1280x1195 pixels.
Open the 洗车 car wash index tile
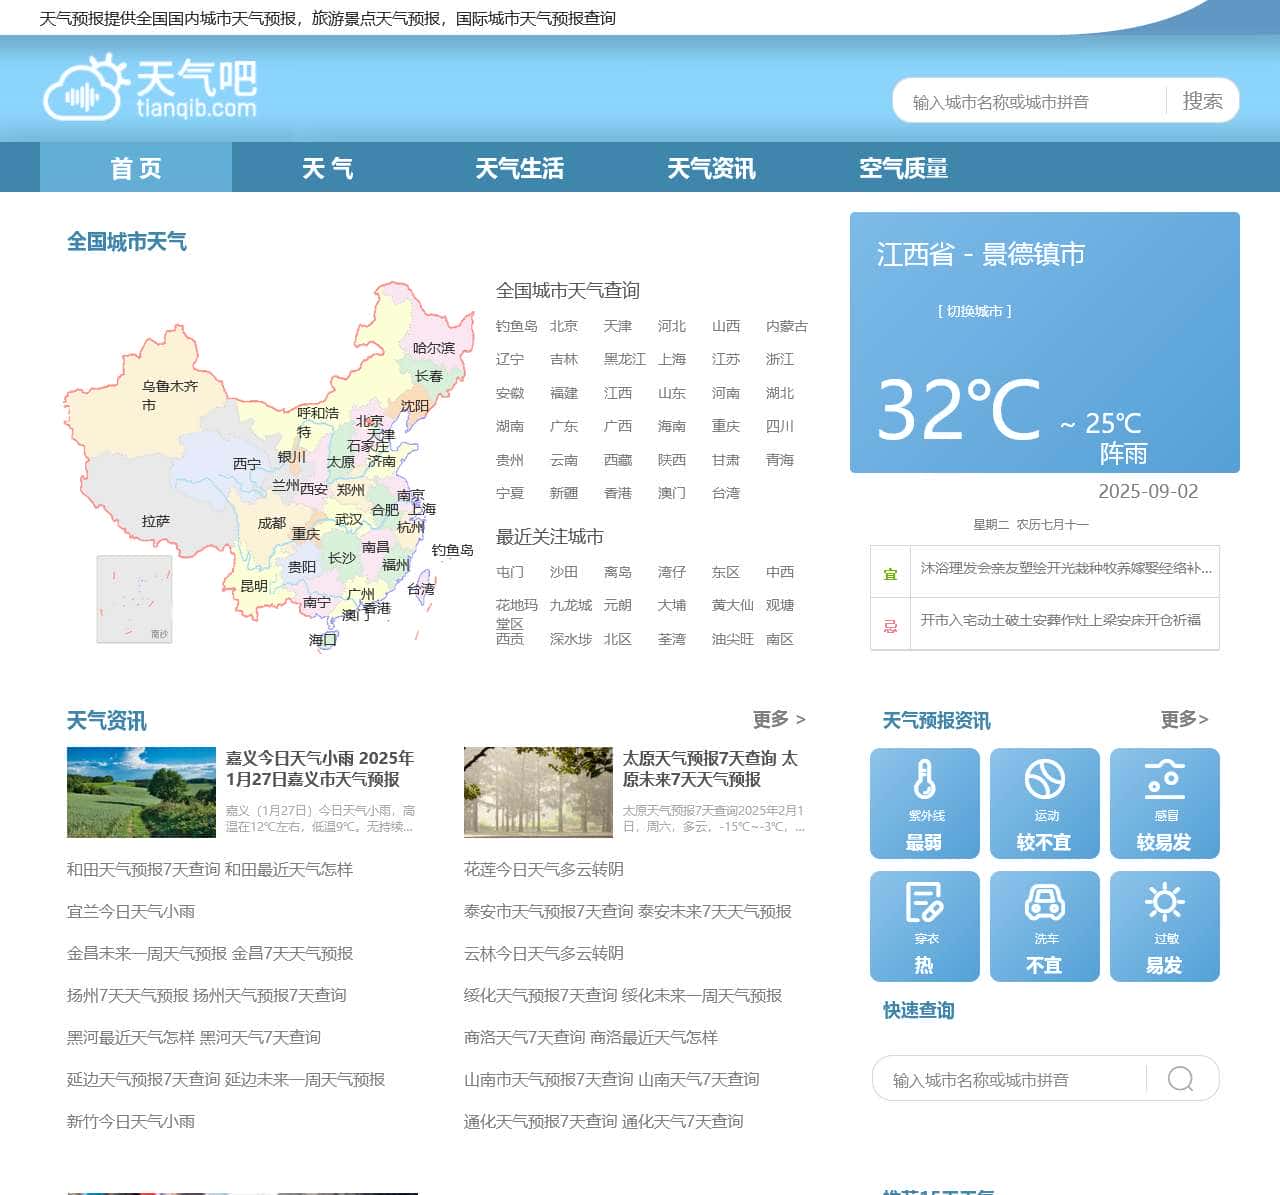pos(1045,926)
